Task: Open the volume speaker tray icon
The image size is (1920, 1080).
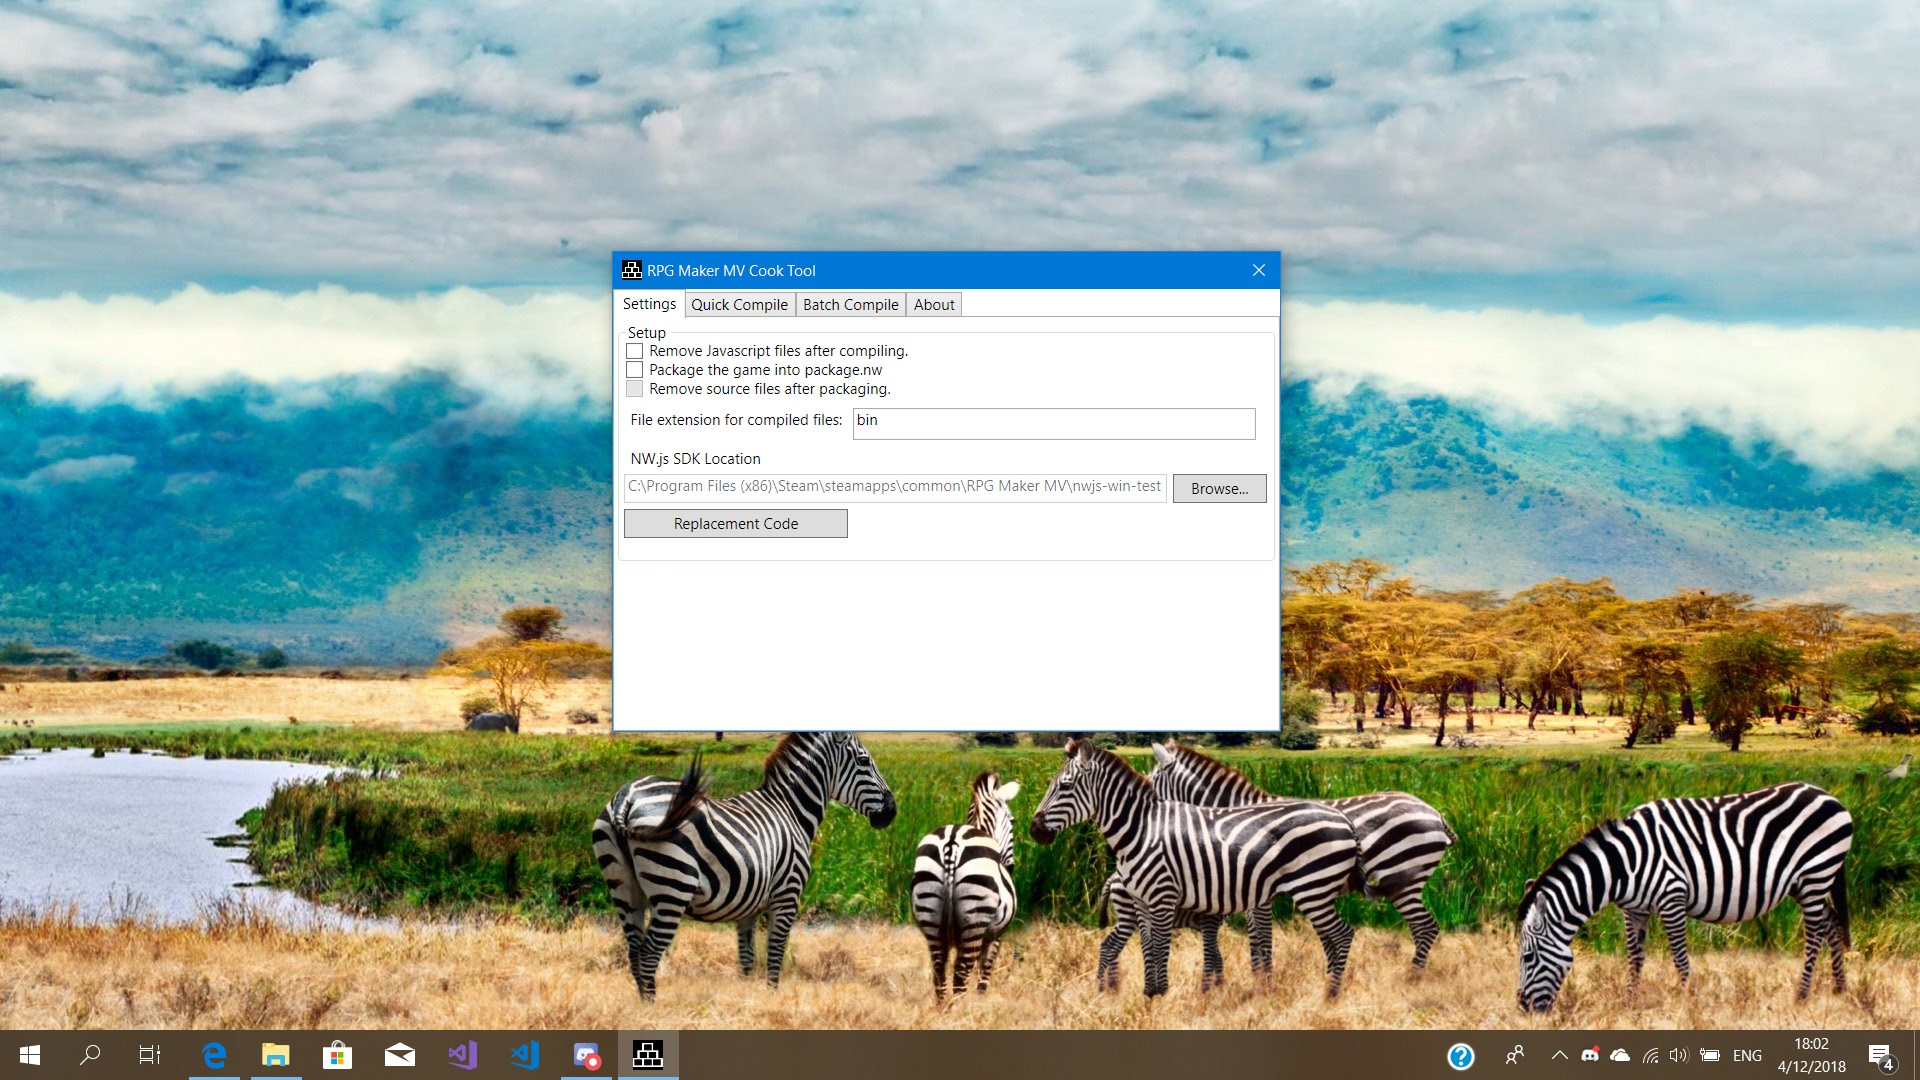Action: pyautogui.click(x=1679, y=1055)
